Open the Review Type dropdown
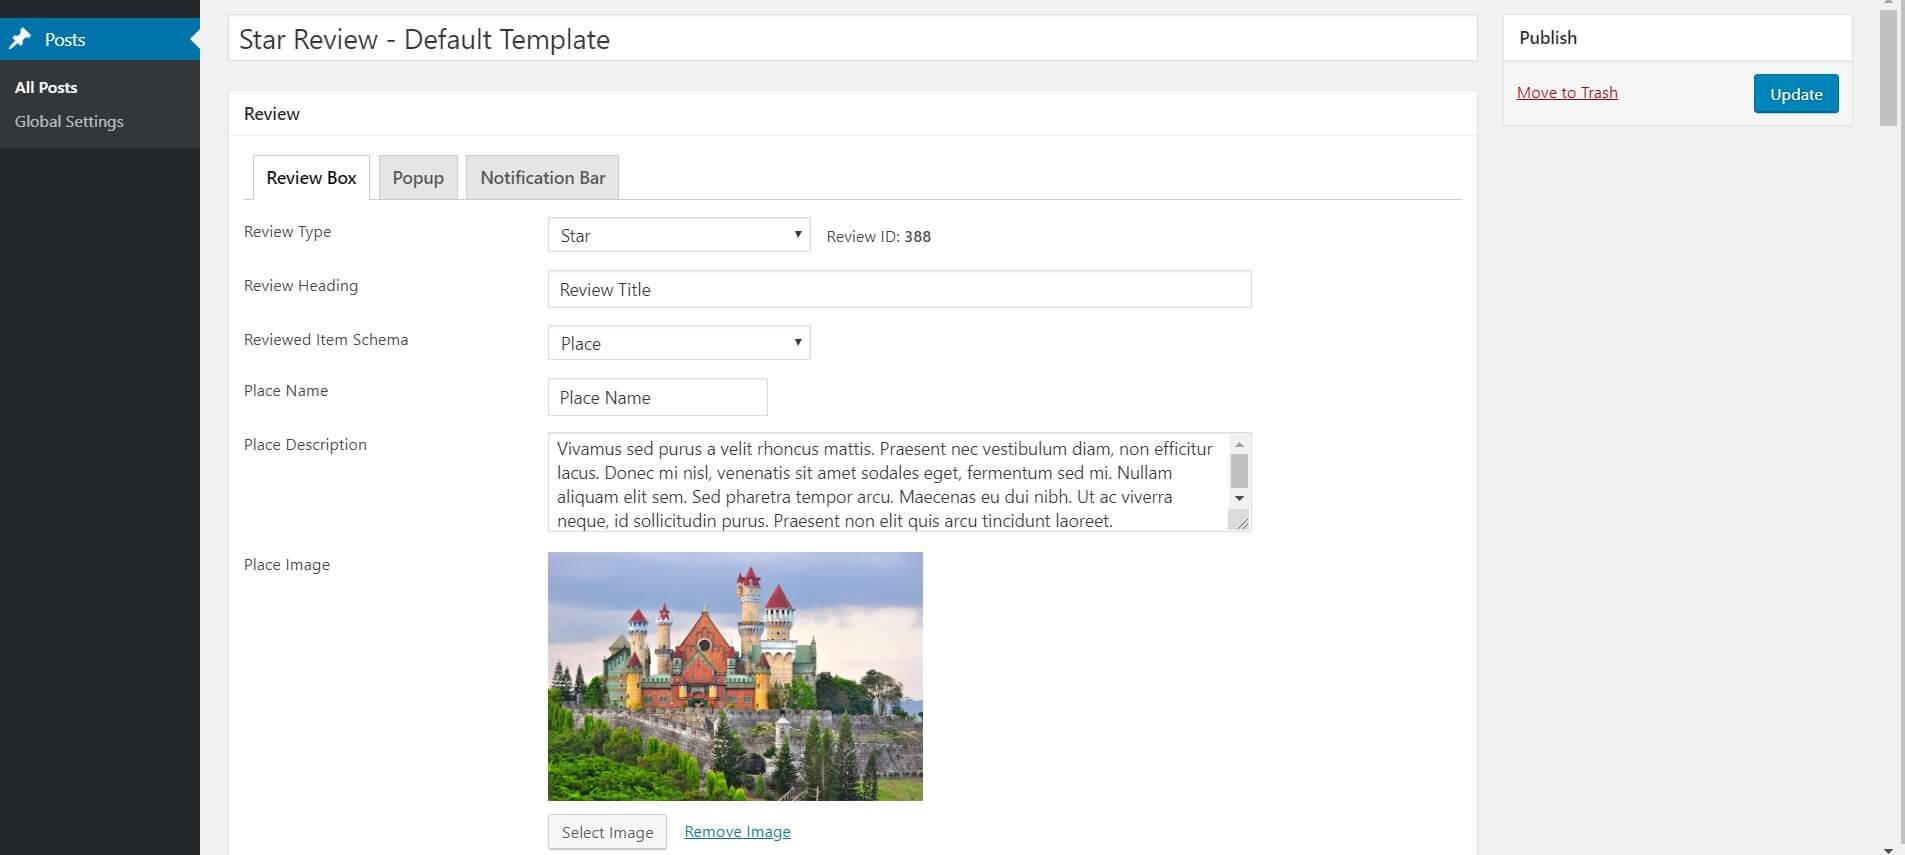 click(679, 235)
